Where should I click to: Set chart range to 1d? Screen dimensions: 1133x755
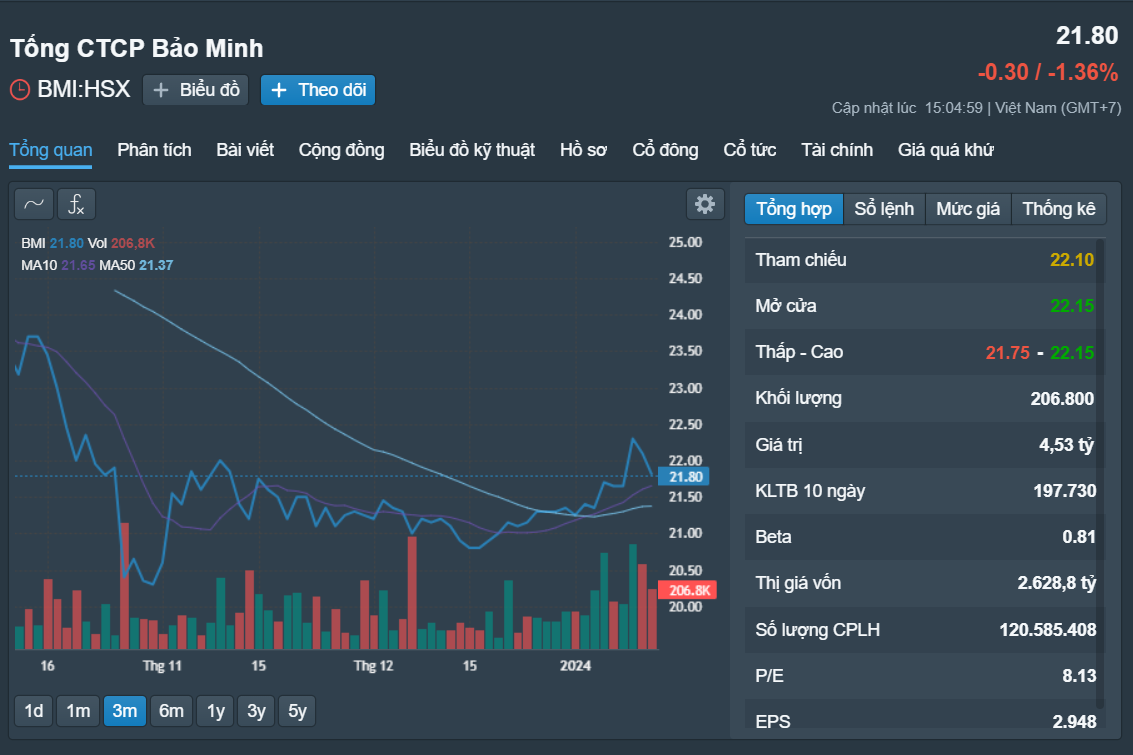coord(34,711)
